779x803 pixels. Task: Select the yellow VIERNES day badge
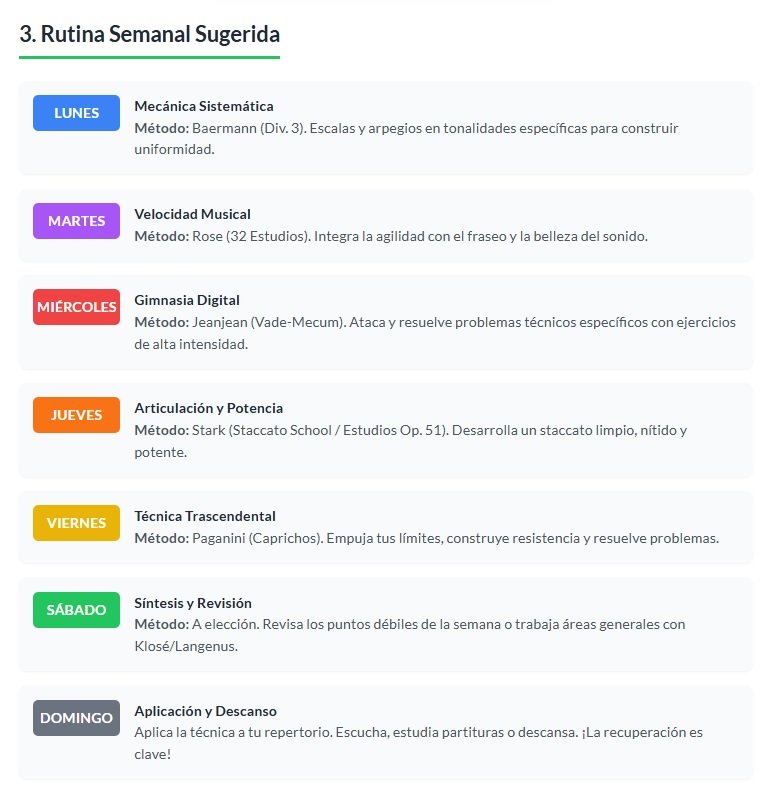76,523
